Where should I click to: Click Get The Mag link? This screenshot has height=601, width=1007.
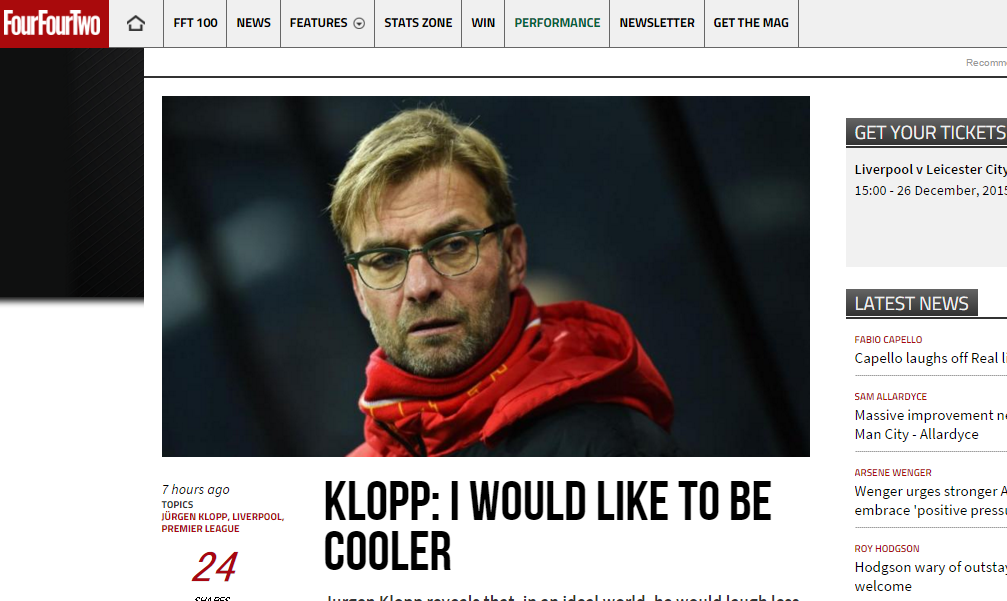tap(751, 23)
